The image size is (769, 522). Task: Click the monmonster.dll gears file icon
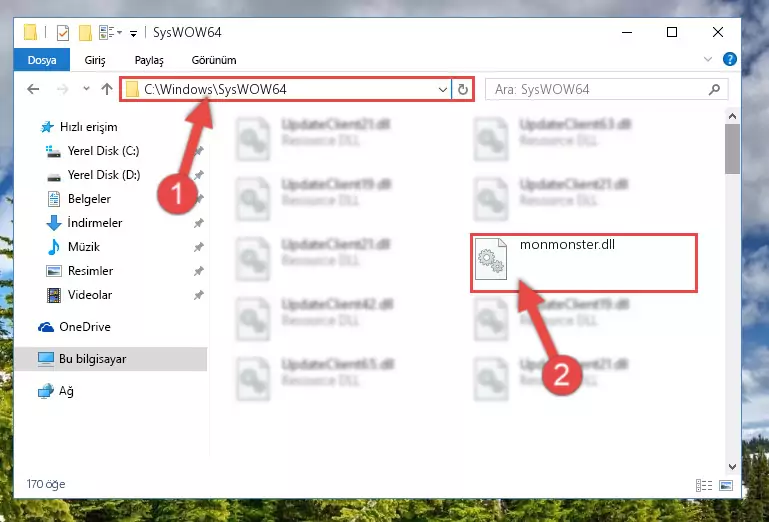click(490, 259)
